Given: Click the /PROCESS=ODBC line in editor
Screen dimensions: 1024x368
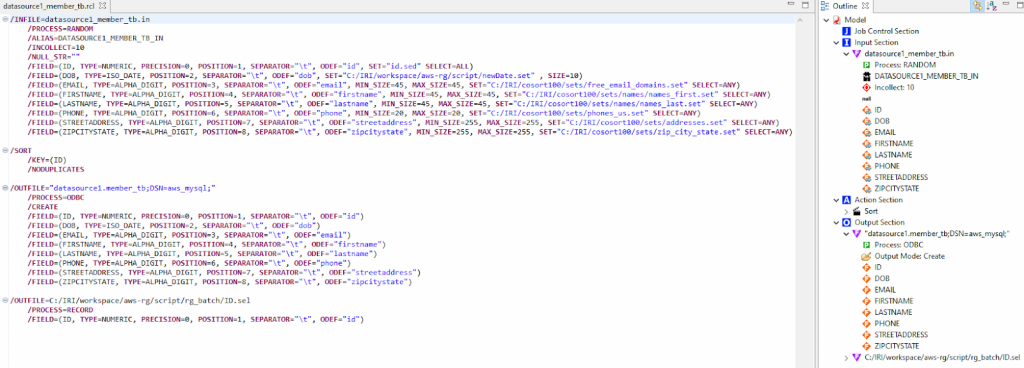Looking at the screenshot, I should [56, 197].
